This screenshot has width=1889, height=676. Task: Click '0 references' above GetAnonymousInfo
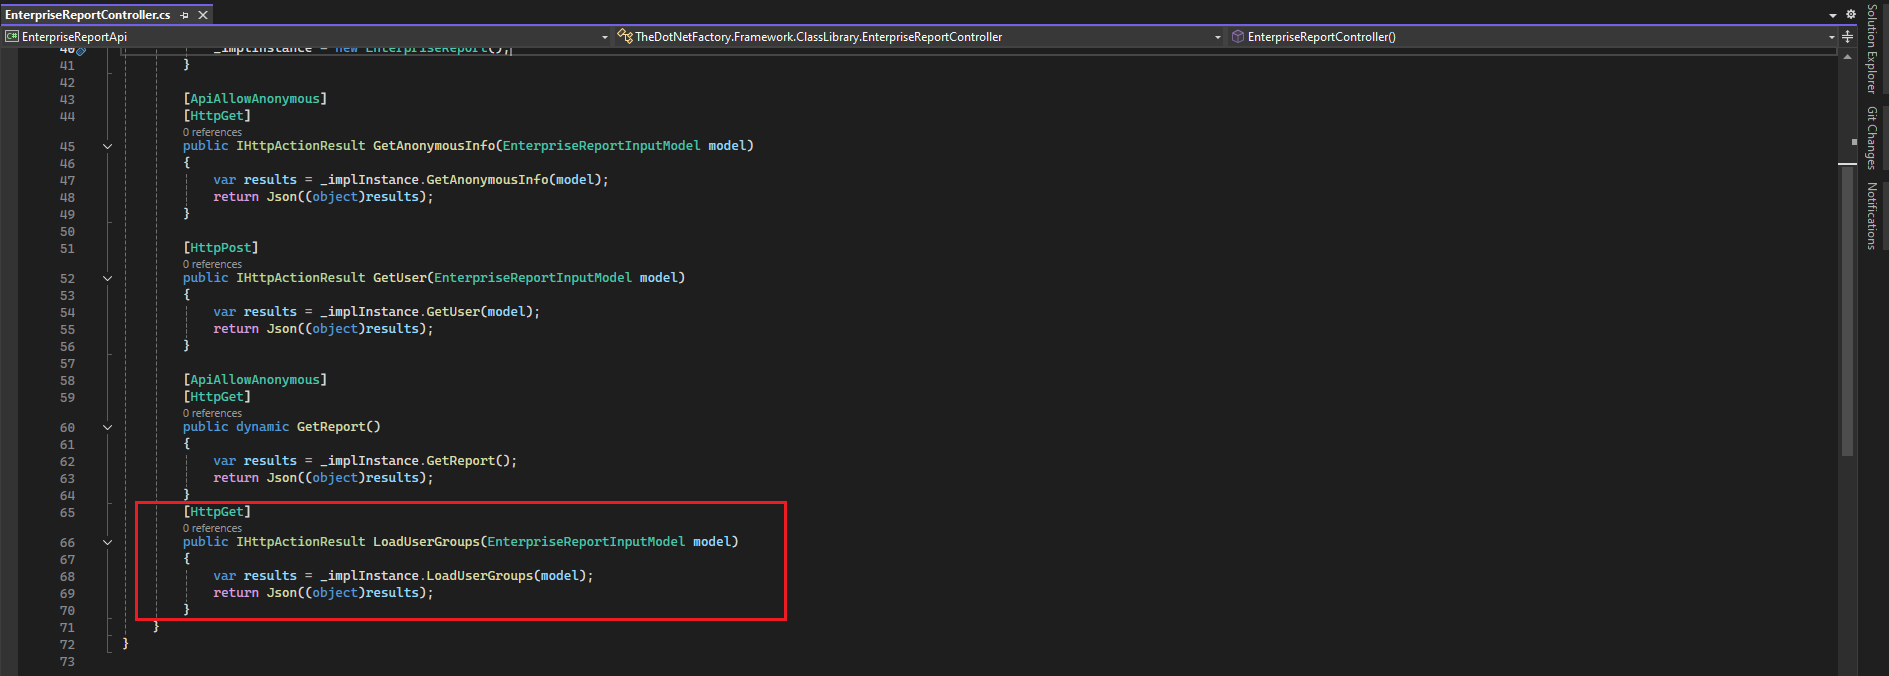point(212,132)
